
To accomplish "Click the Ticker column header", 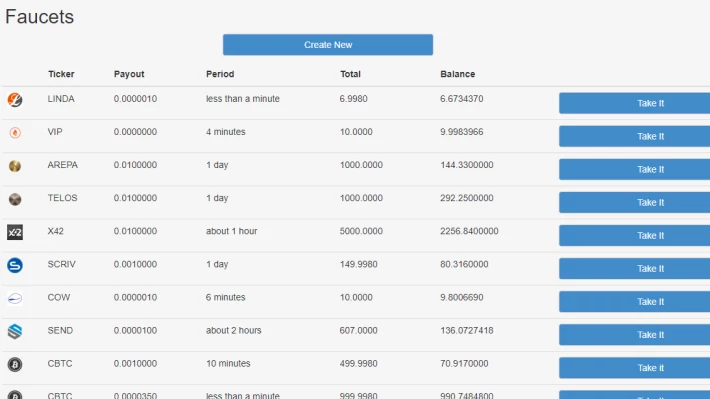I will (x=61, y=74).
